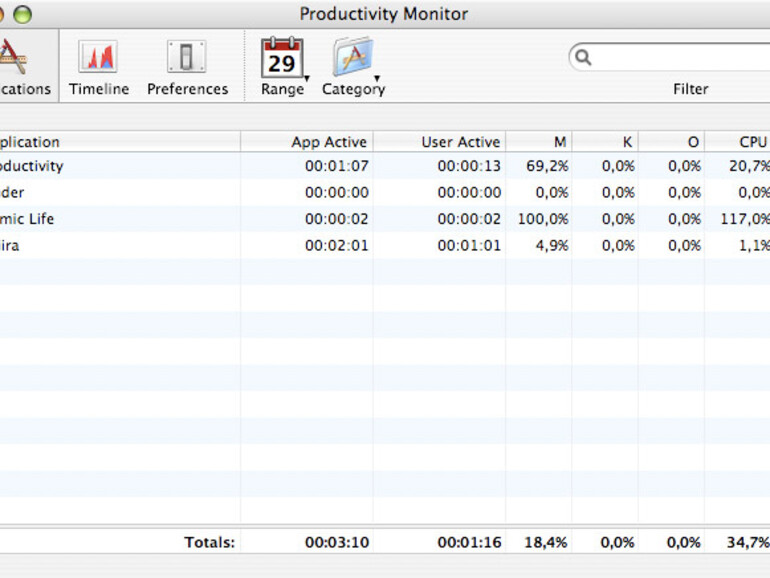This screenshot has width=770, height=578.
Task: Click the K column header
Action: coord(606,142)
